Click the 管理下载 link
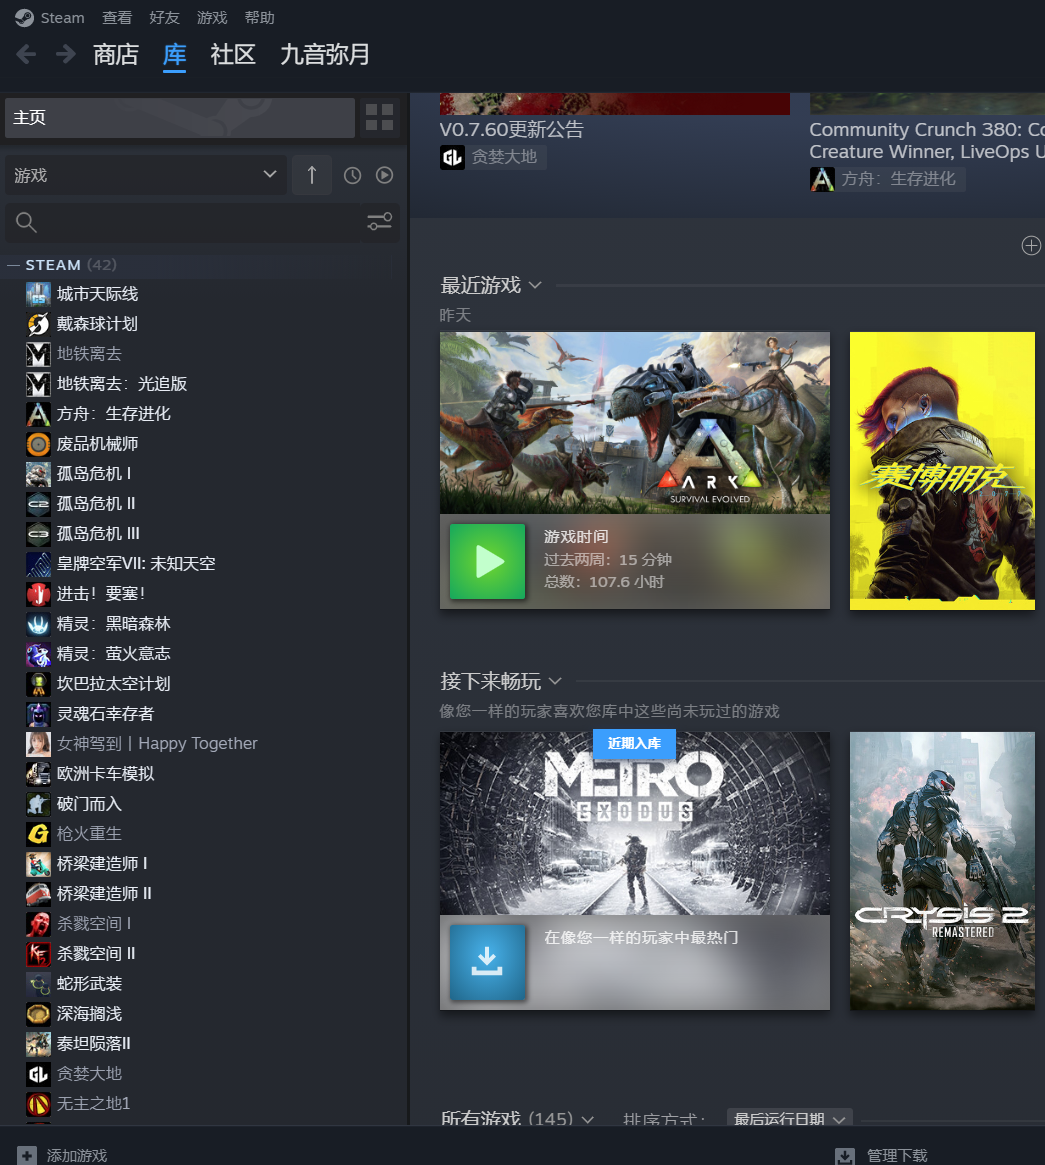 tap(897, 1155)
